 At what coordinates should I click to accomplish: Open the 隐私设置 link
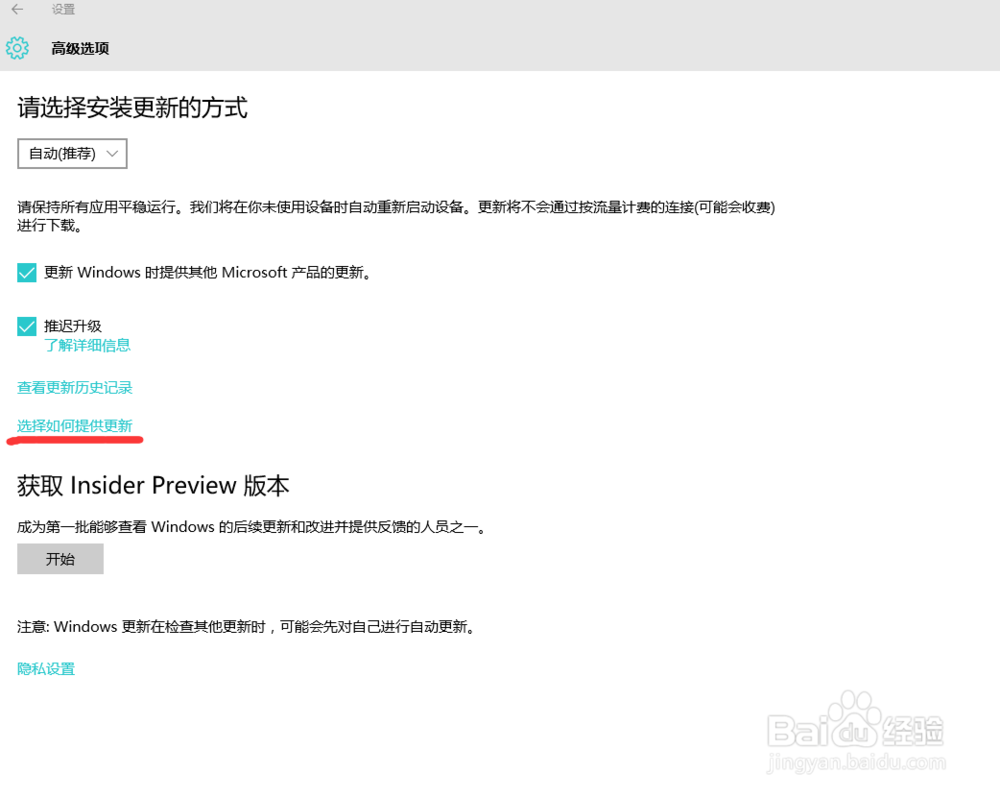coord(46,669)
